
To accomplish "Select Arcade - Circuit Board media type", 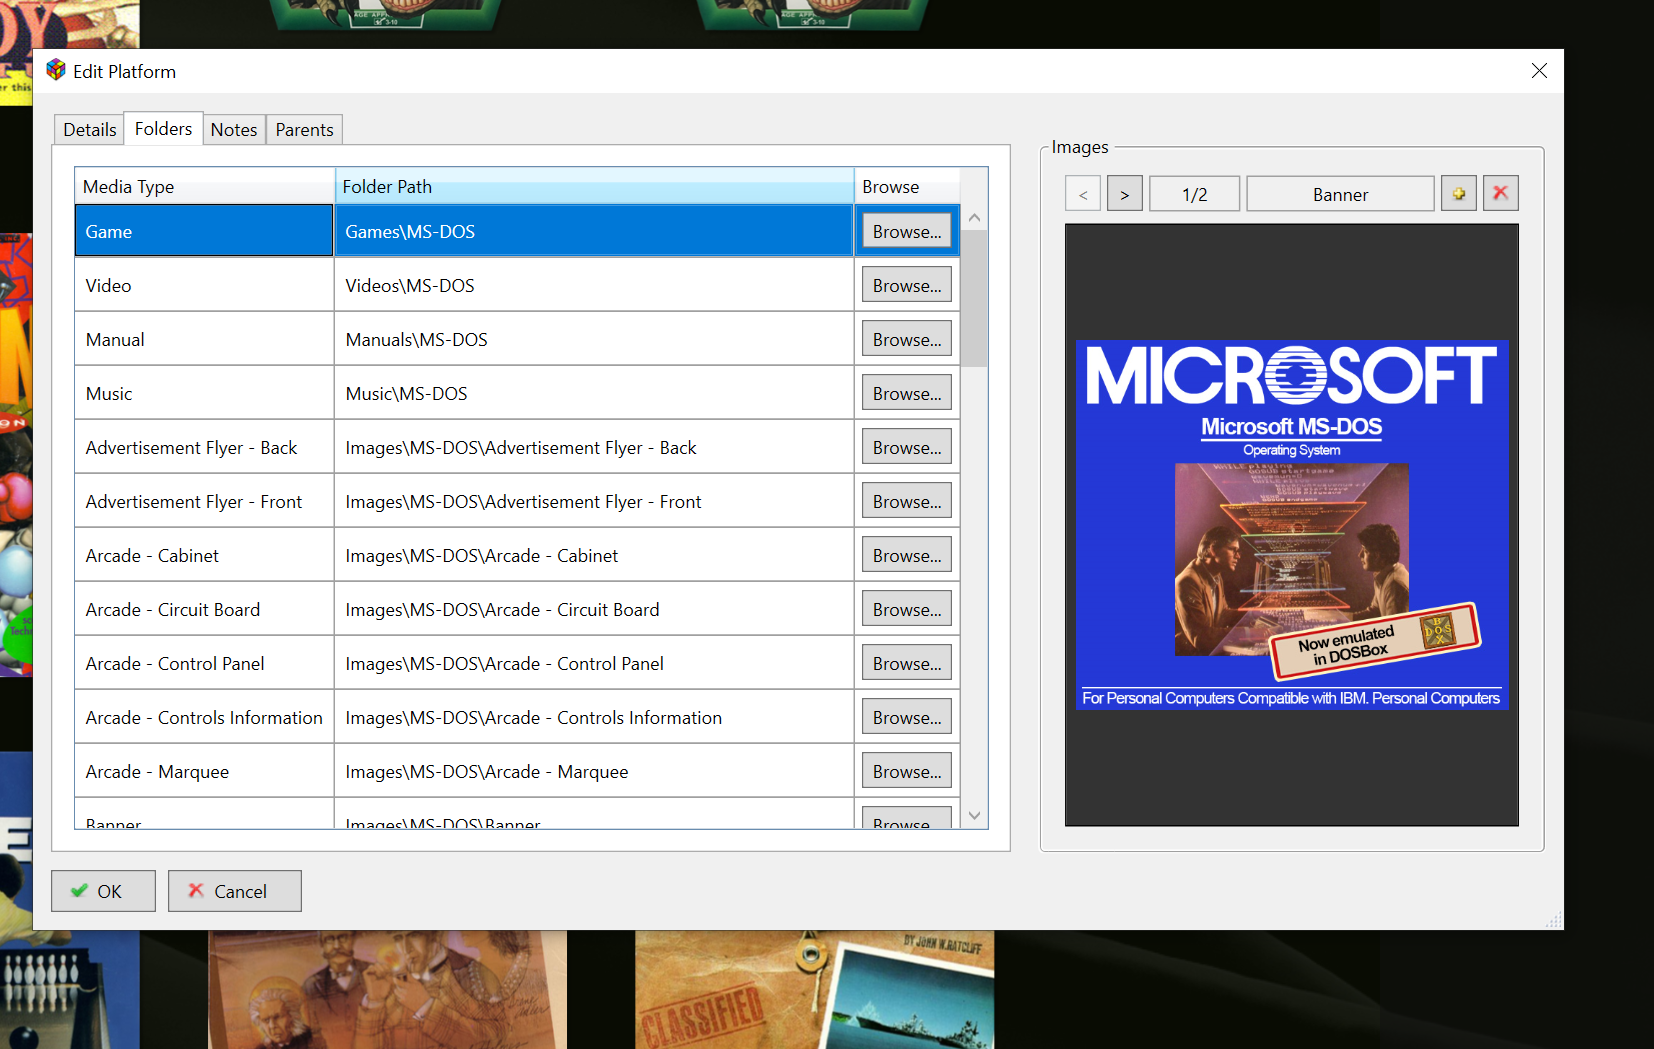I will pyautogui.click(x=204, y=609).
